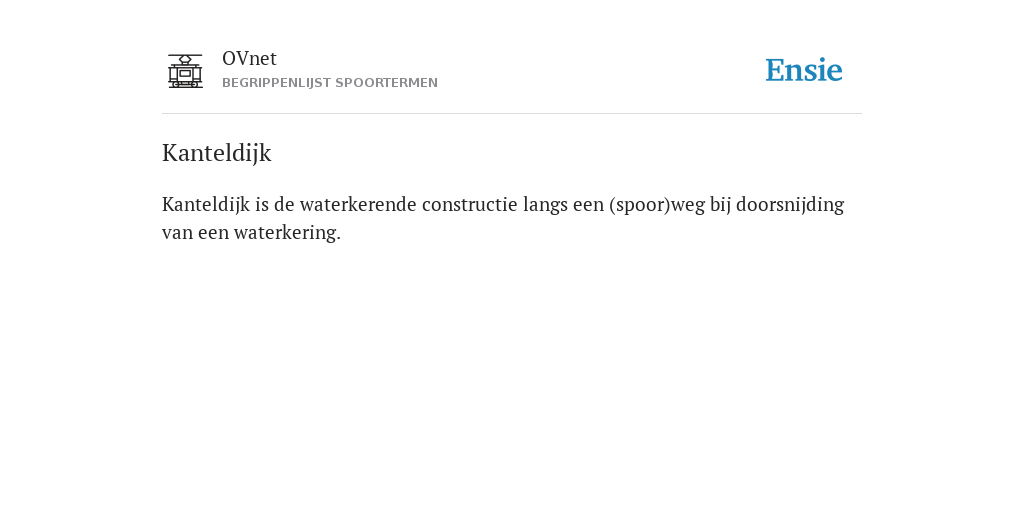Viewport: 1024px width, 512px height.
Task: Click the word BEGRIPPENLIJST in subtitle
Action: 276,83
